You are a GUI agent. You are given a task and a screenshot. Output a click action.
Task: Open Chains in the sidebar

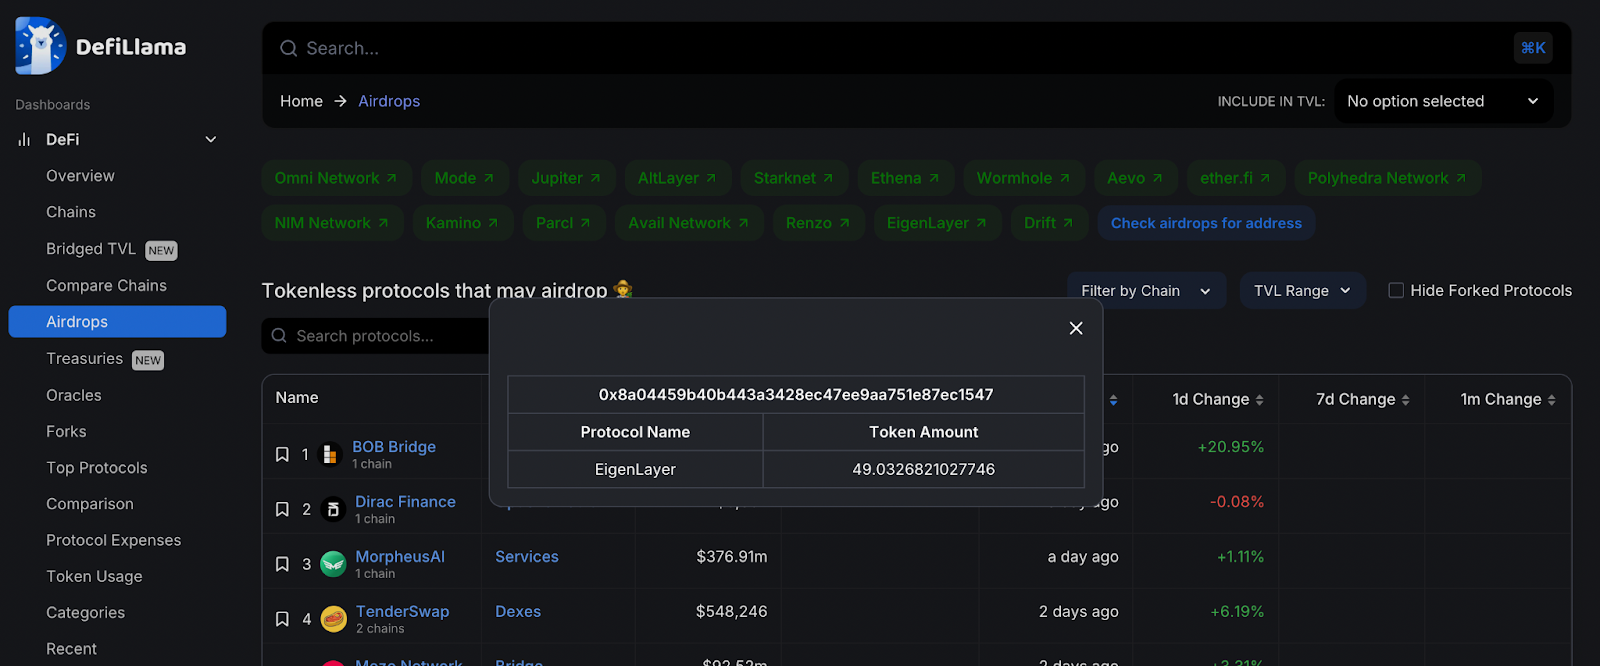click(x=71, y=212)
